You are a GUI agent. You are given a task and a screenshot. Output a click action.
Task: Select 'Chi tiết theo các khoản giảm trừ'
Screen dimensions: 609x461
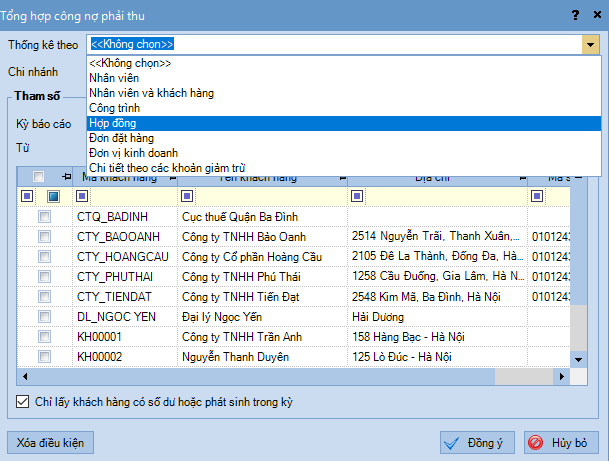tap(167, 167)
